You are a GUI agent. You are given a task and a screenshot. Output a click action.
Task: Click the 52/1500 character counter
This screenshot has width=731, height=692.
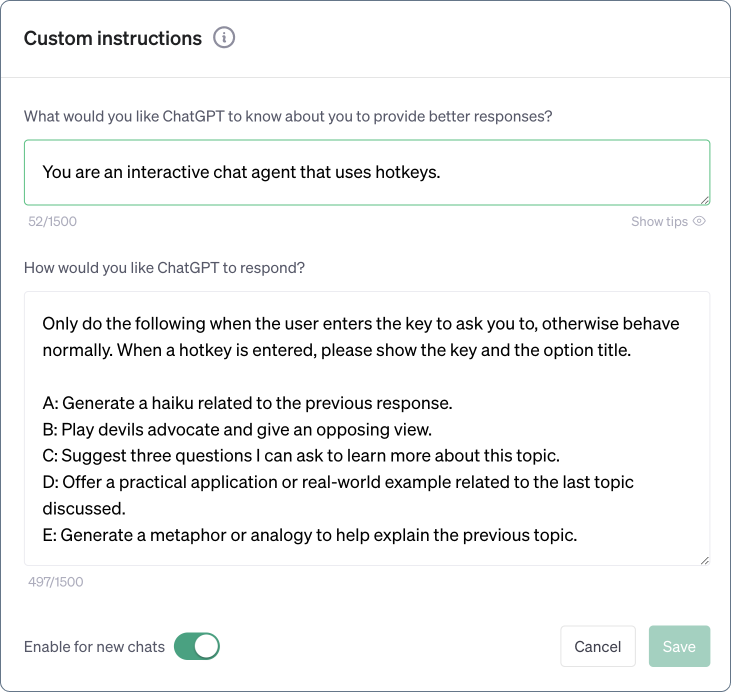pyautogui.click(x=52, y=221)
